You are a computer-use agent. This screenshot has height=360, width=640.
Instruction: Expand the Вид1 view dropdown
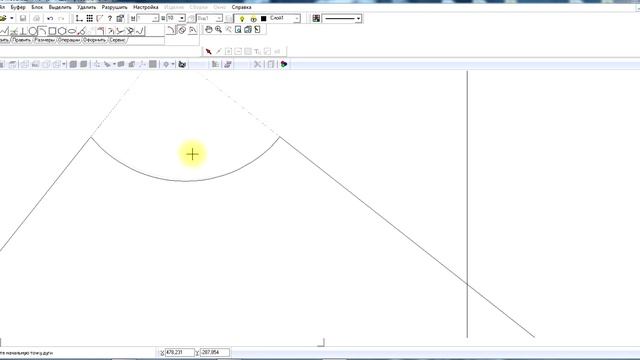[219, 18]
